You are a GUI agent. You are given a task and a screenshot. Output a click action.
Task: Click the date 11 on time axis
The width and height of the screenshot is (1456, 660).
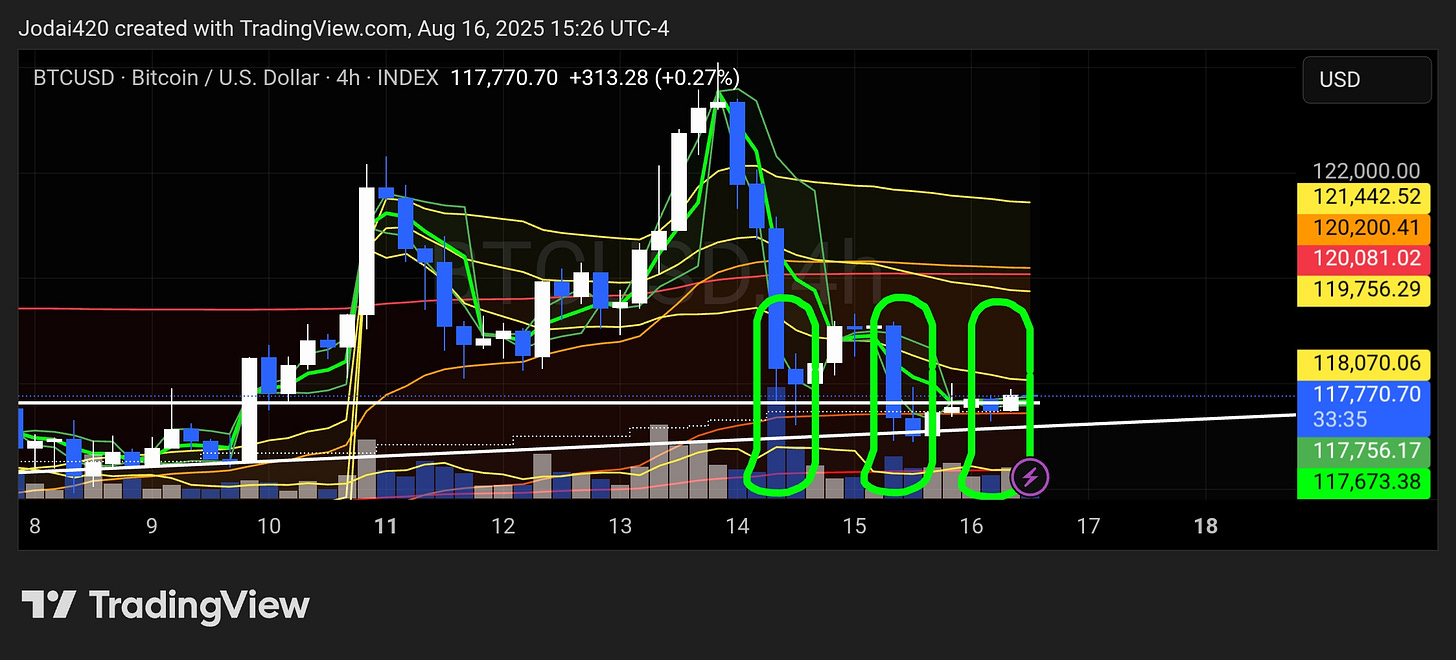click(386, 525)
